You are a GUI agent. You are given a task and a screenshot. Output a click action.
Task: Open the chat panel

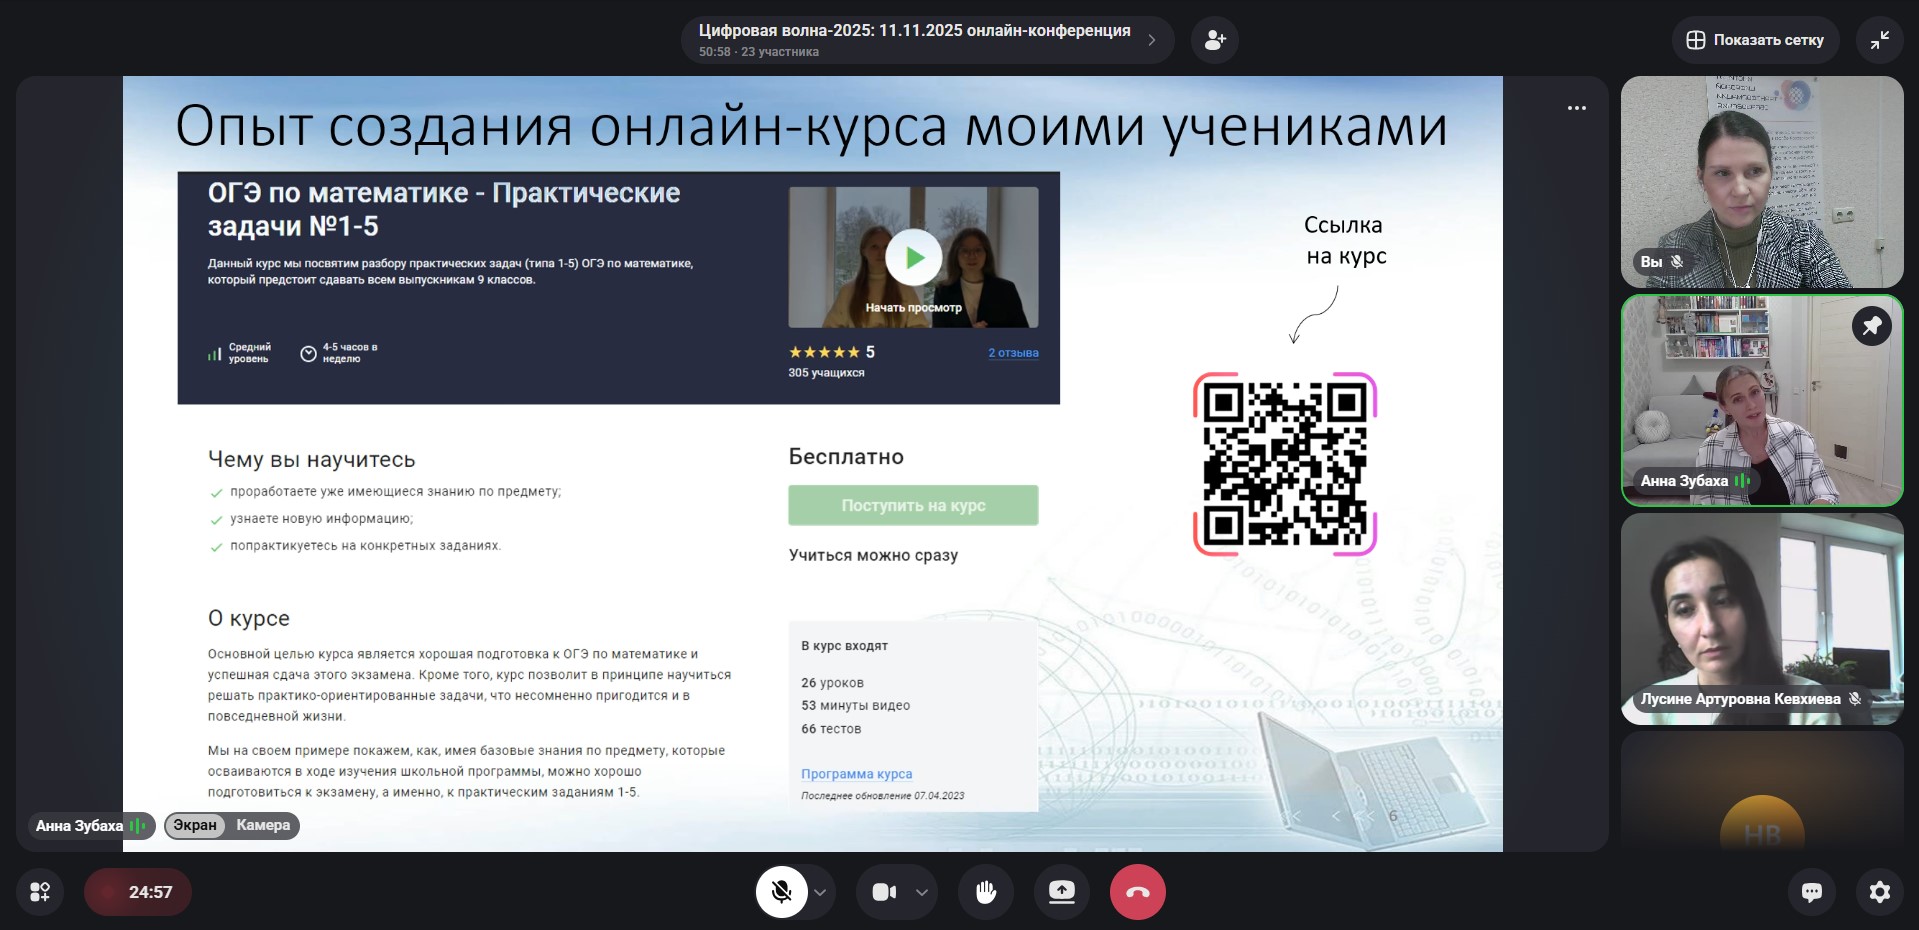1811,892
